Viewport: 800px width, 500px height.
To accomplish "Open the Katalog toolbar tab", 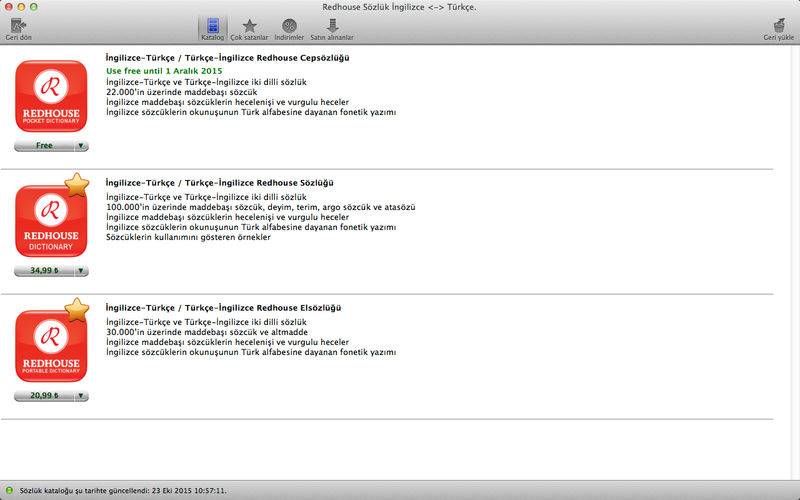I will click(x=213, y=29).
